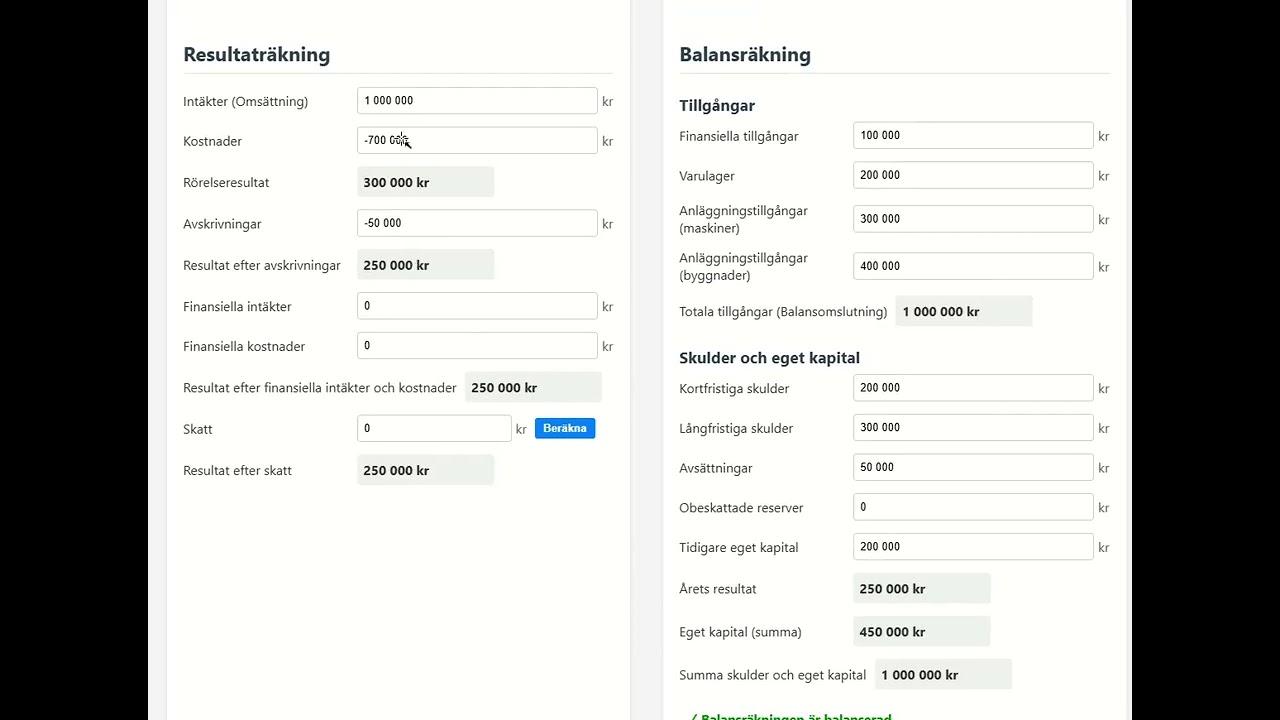The width and height of the screenshot is (1280, 720).
Task: Select the Långfristiga skulder field
Action: pyautogui.click(x=973, y=428)
